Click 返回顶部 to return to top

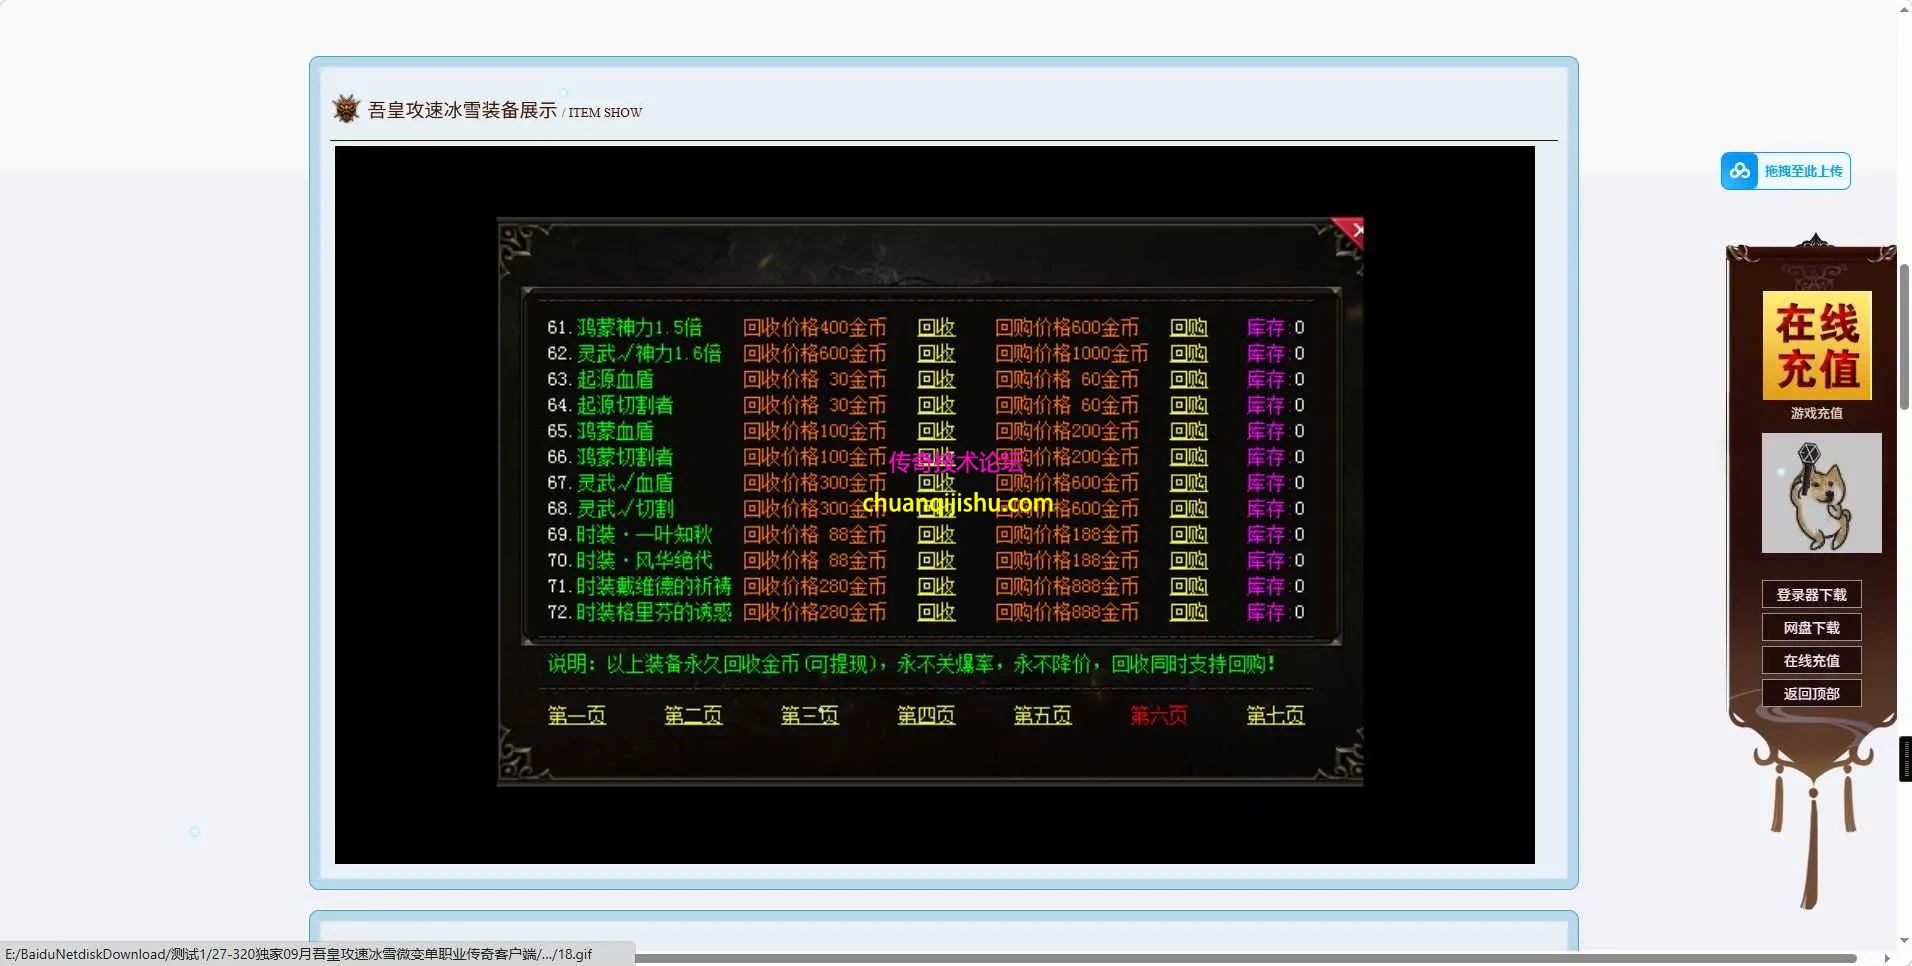[x=1811, y=692]
